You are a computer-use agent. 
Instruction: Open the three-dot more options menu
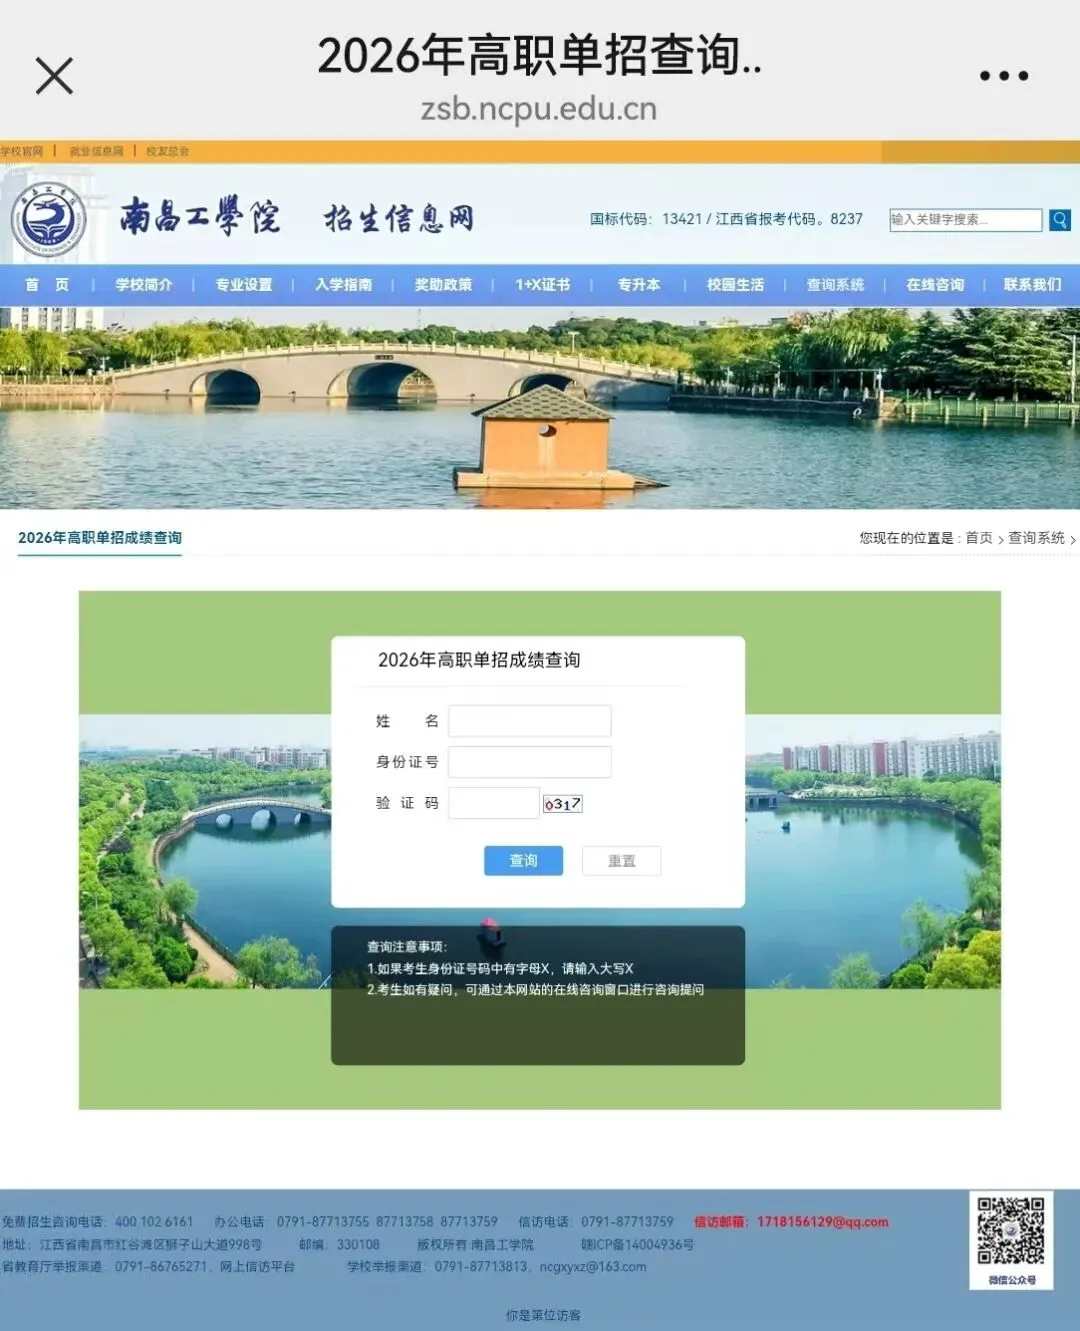pyautogui.click(x=1003, y=76)
